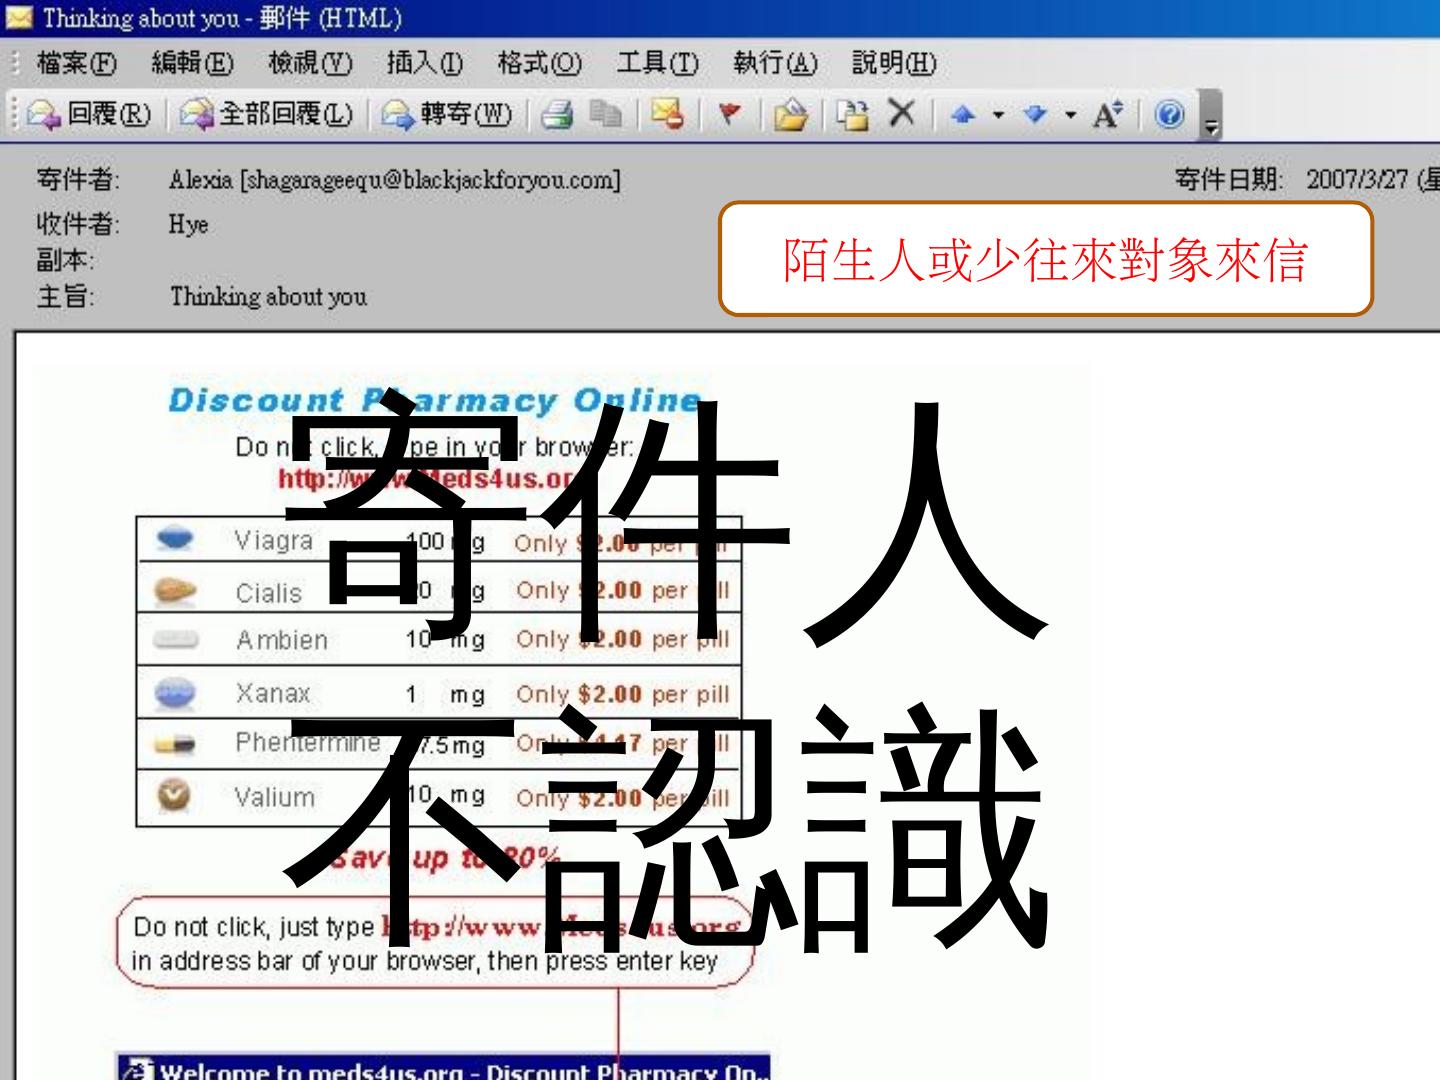Viewport: 1440px width, 1080px height.
Task: Click "Only $2.00 per pill" in the Xanax row
Action: click(x=623, y=694)
